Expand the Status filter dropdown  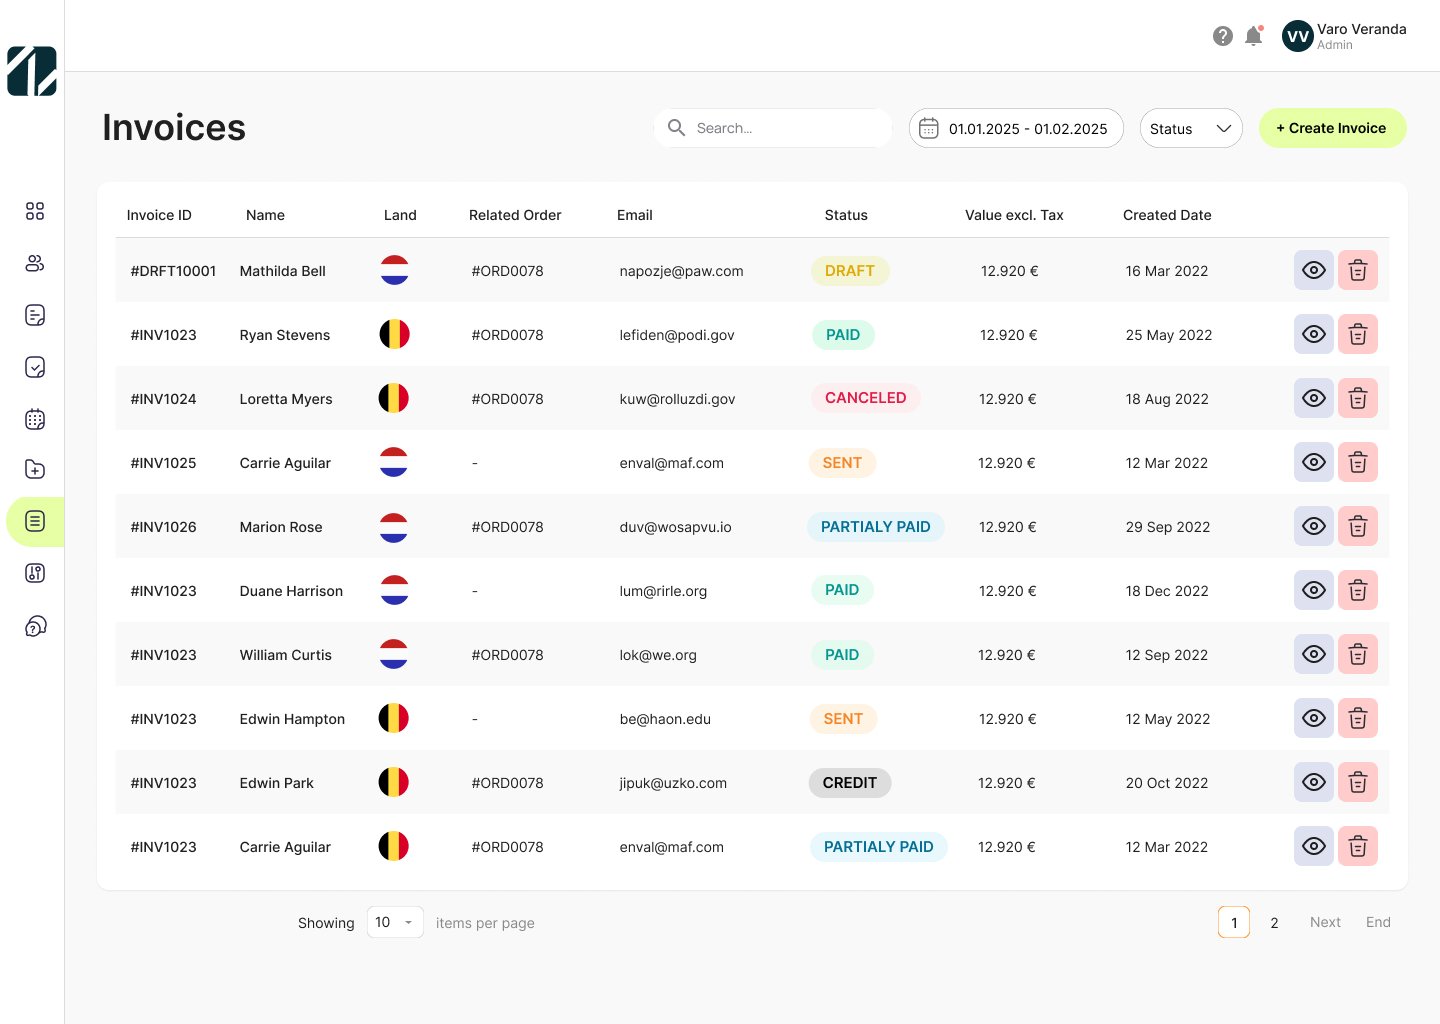click(x=1190, y=128)
